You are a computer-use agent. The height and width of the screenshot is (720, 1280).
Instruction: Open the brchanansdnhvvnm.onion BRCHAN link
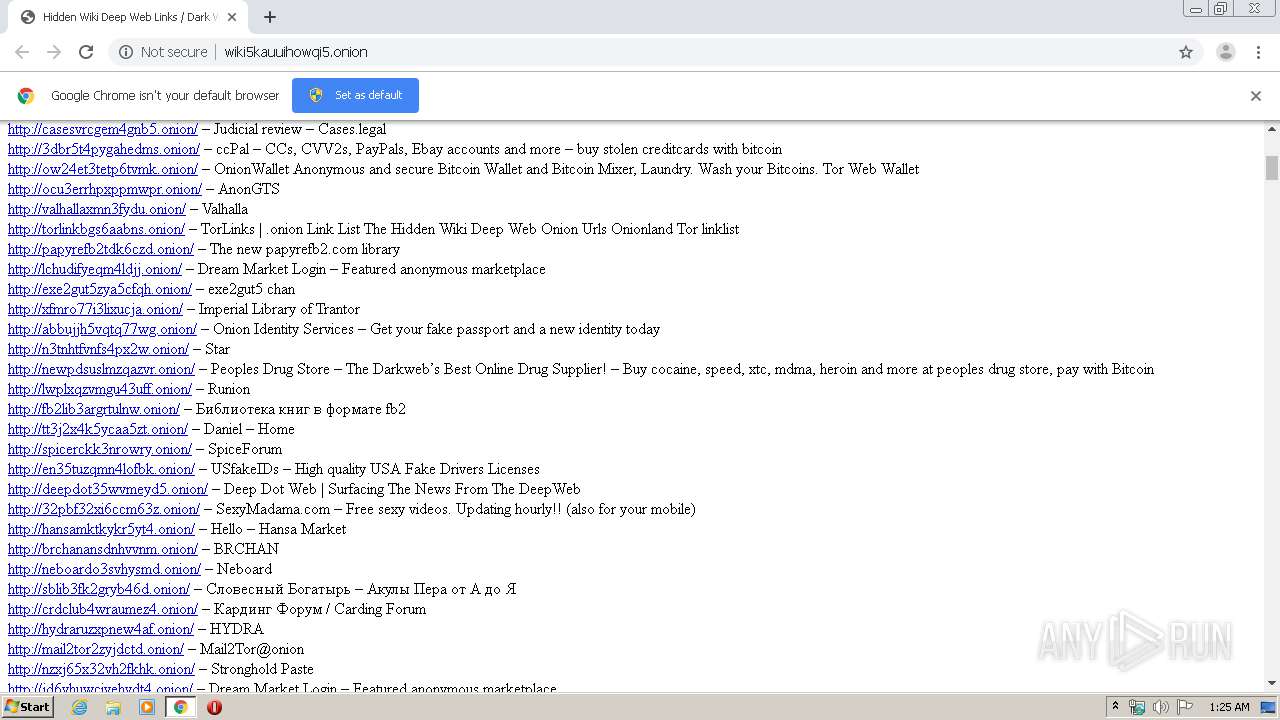[103, 549]
